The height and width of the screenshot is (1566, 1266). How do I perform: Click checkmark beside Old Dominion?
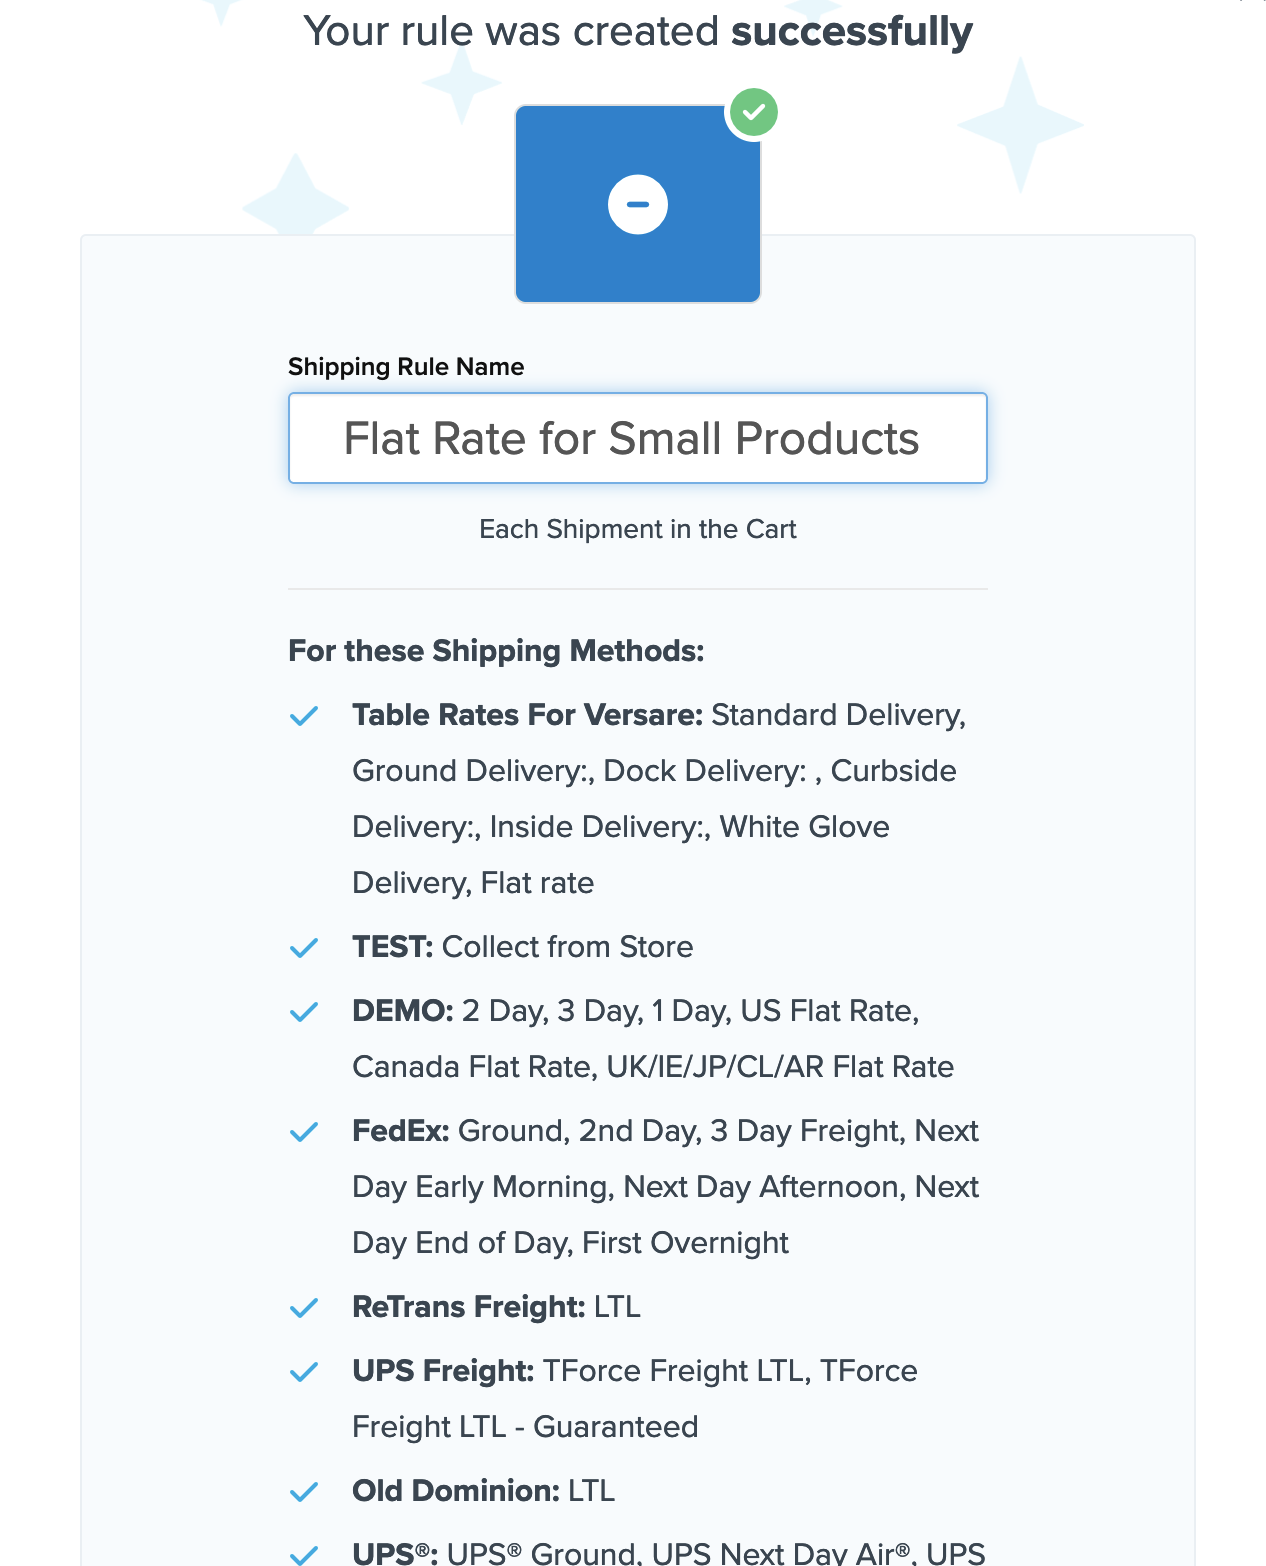303,1492
